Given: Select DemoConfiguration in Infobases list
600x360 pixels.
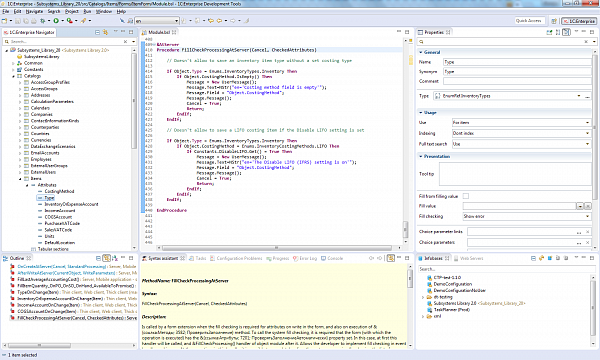Looking at the screenshot, I should (453, 284).
